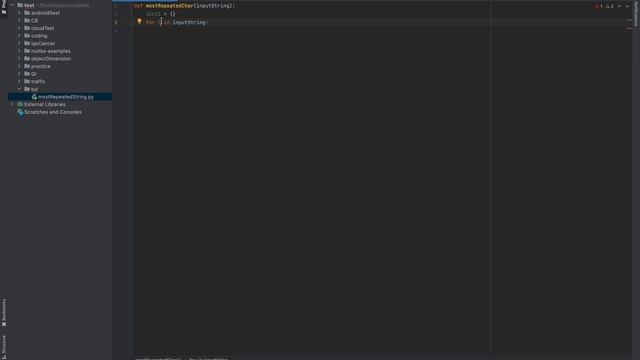The image size is (640, 360).
Task: Click the error count indicator in the editor
Action: point(599,6)
